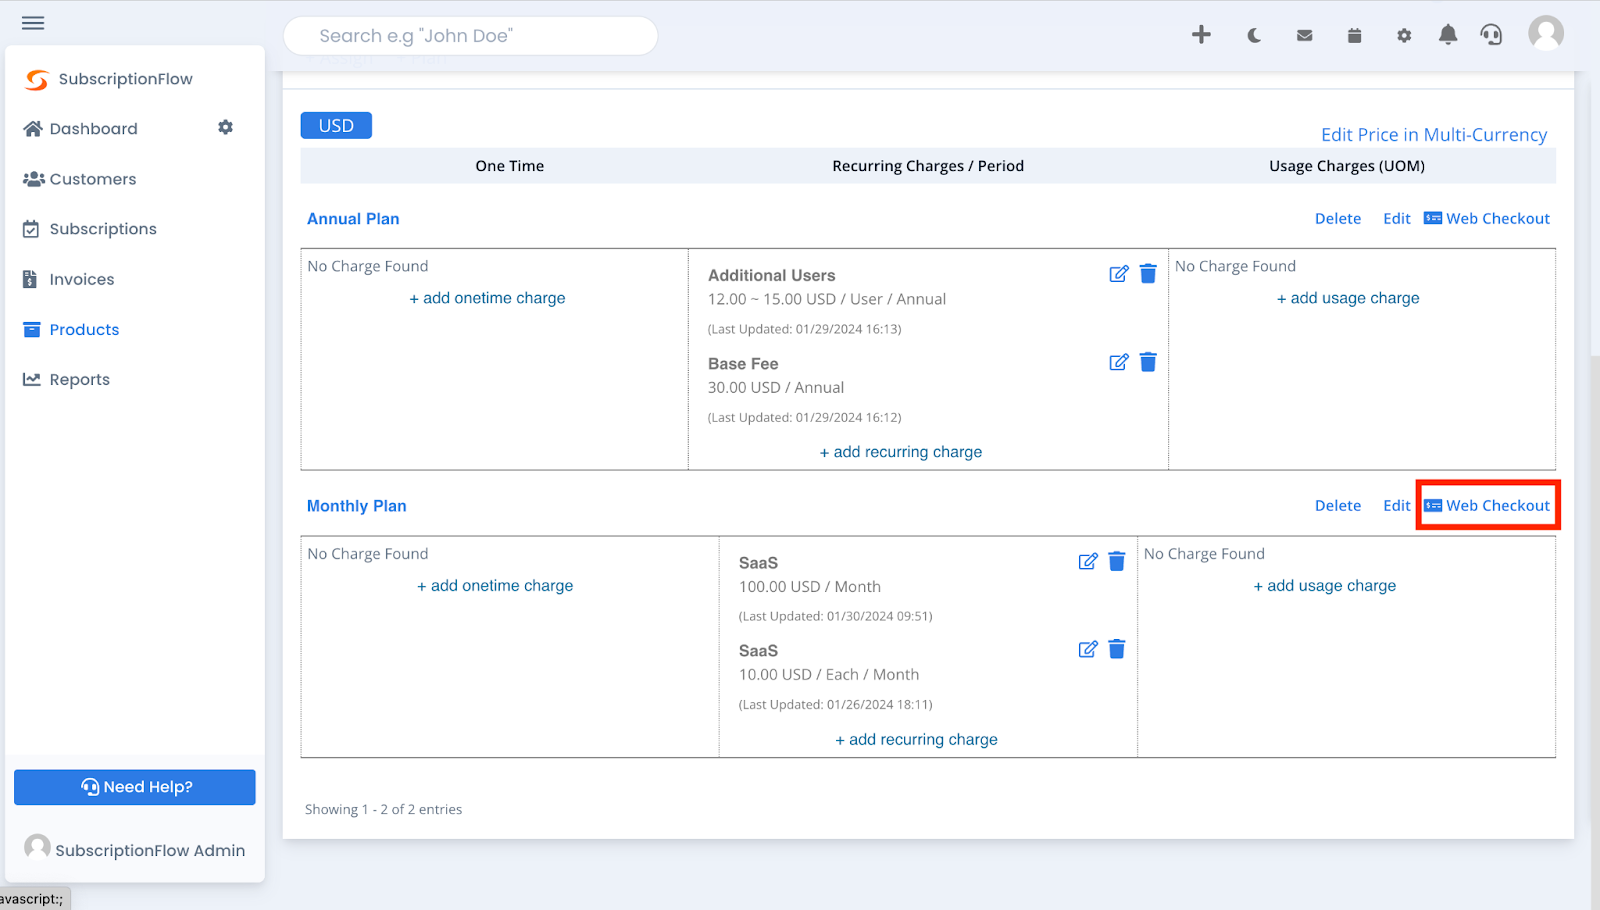Add usage charge to Monthly Plan
Image resolution: width=1600 pixels, height=910 pixels.
coord(1325,586)
